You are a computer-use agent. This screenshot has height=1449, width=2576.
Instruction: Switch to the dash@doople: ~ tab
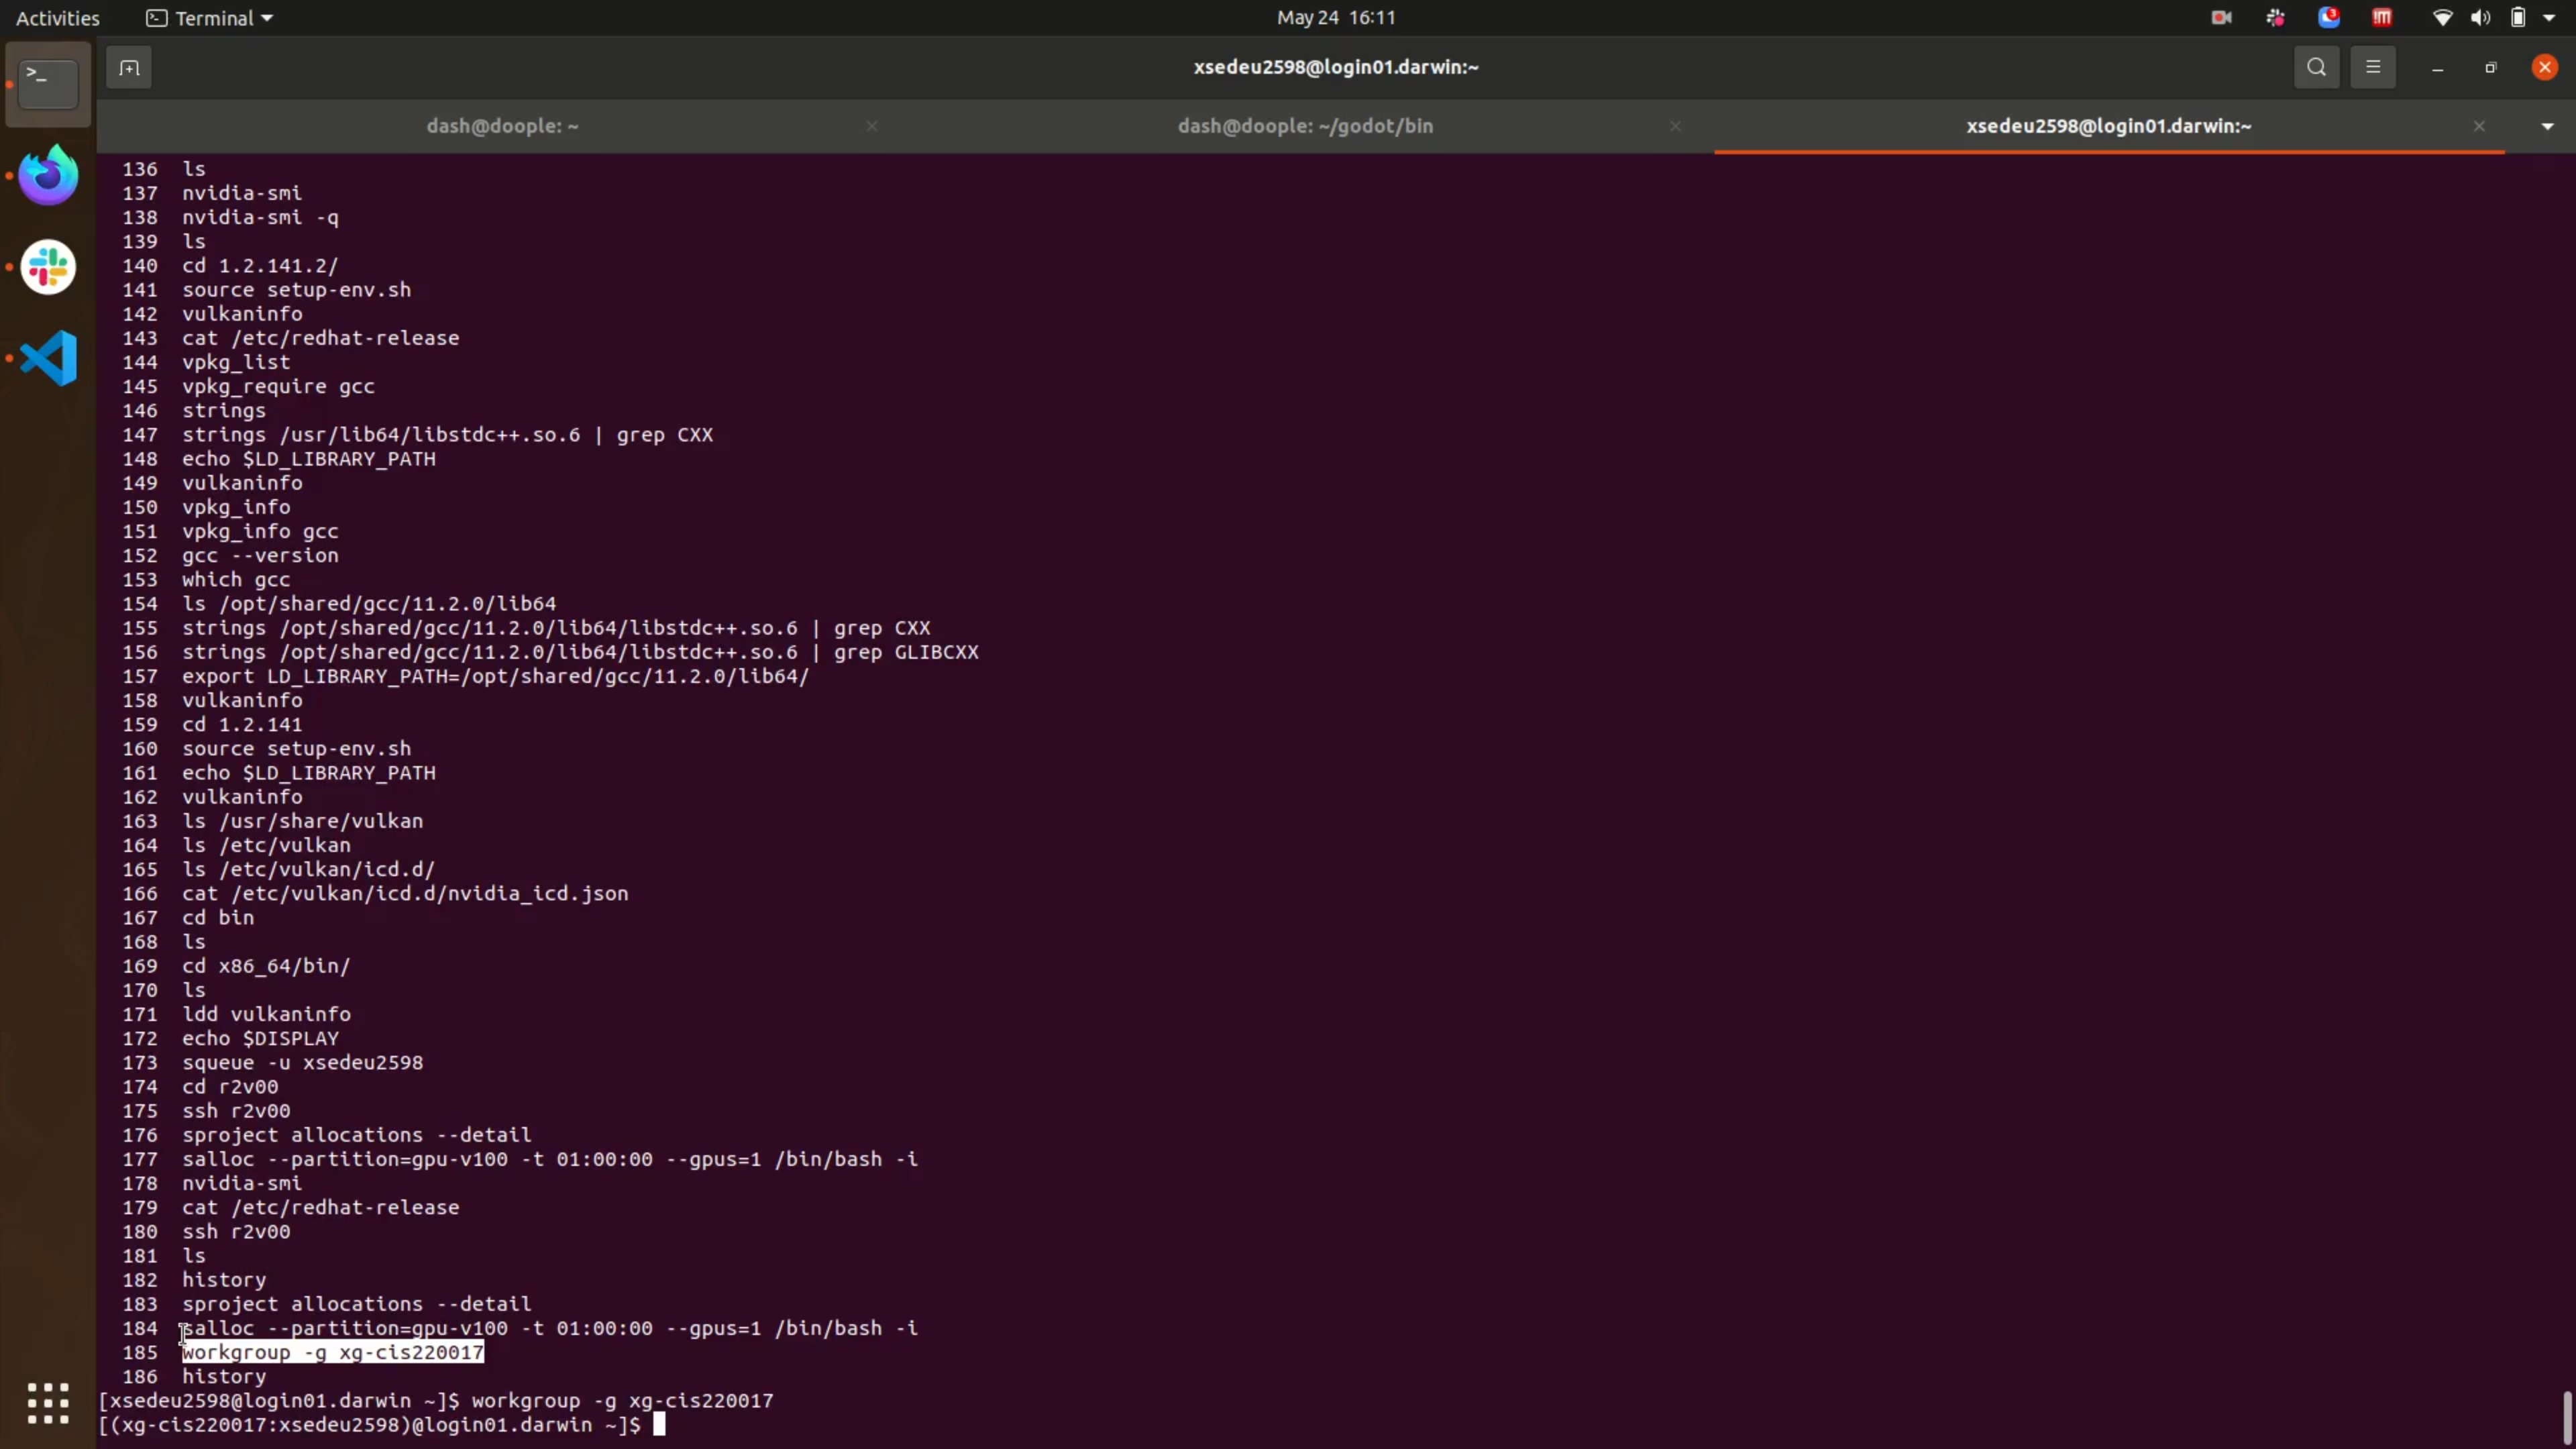tap(502, 126)
